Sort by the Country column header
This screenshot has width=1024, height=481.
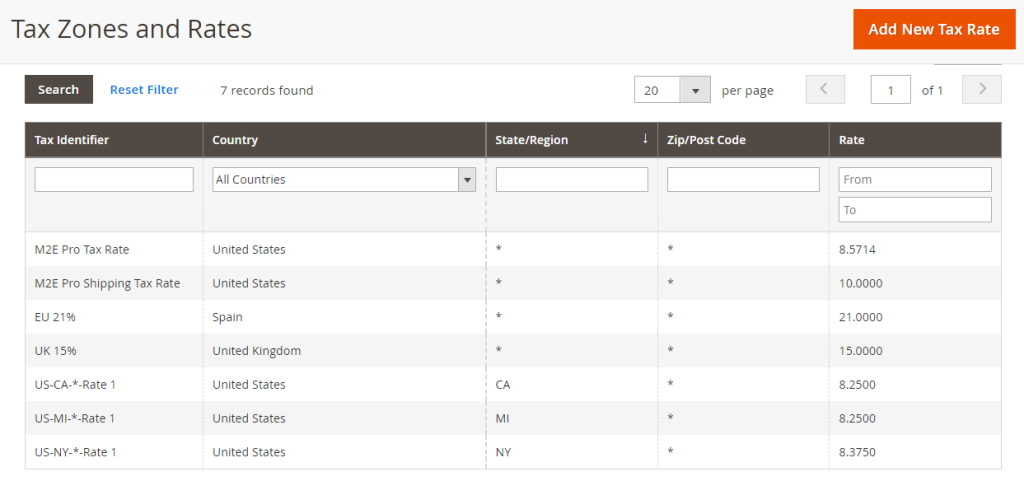click(235, 140)
